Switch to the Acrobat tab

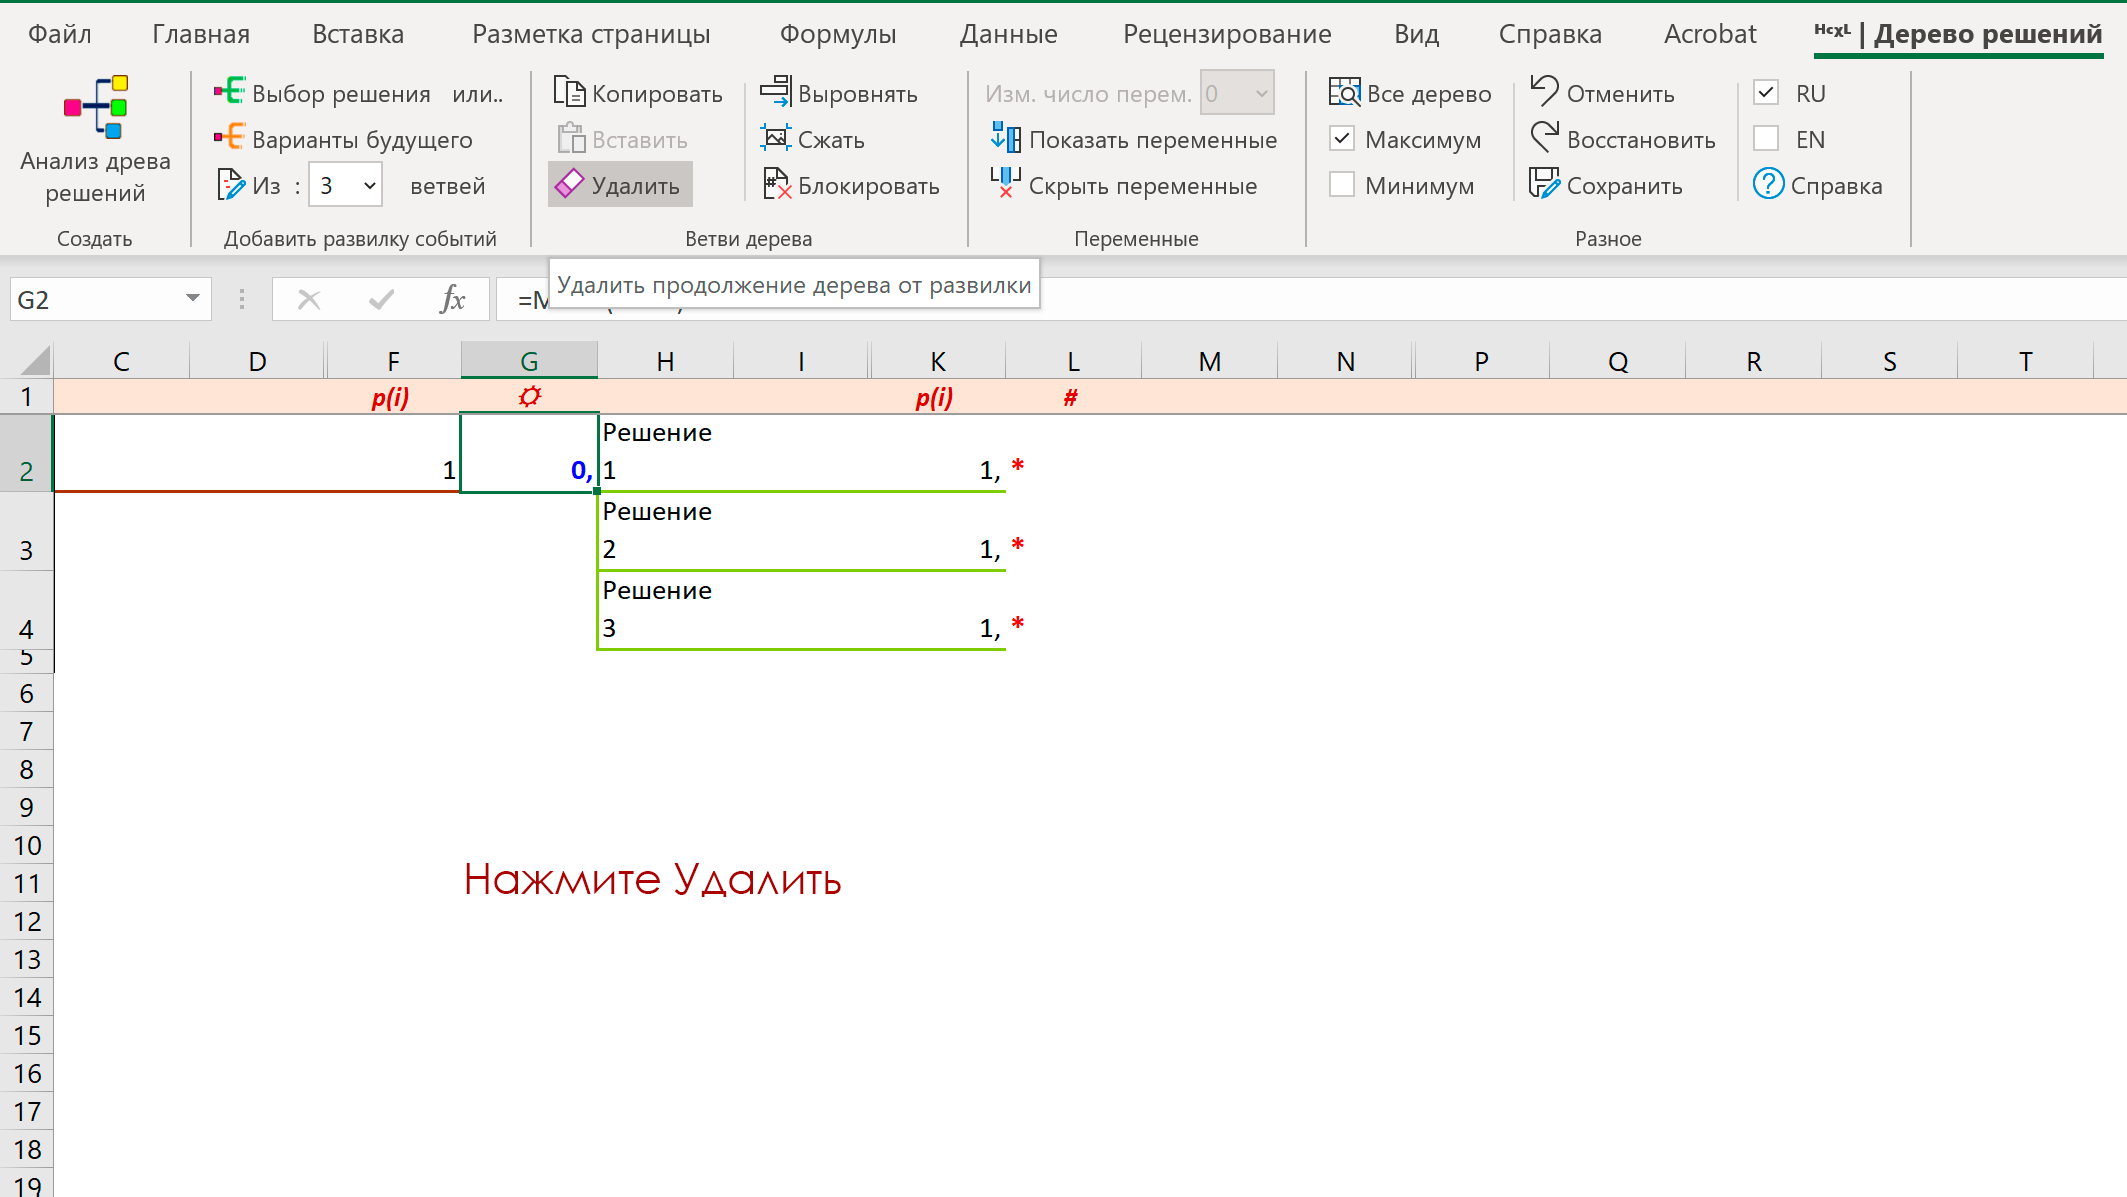pos(1710,34)
